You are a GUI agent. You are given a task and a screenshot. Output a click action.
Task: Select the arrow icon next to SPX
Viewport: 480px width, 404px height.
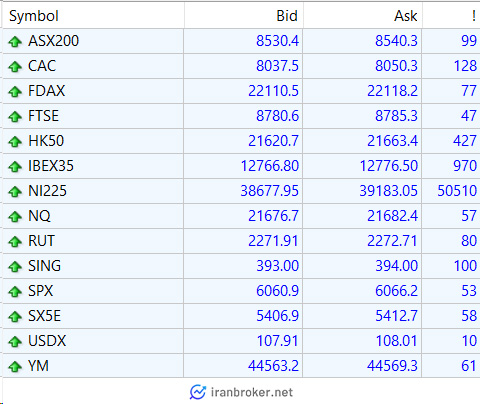click(15, 292)
